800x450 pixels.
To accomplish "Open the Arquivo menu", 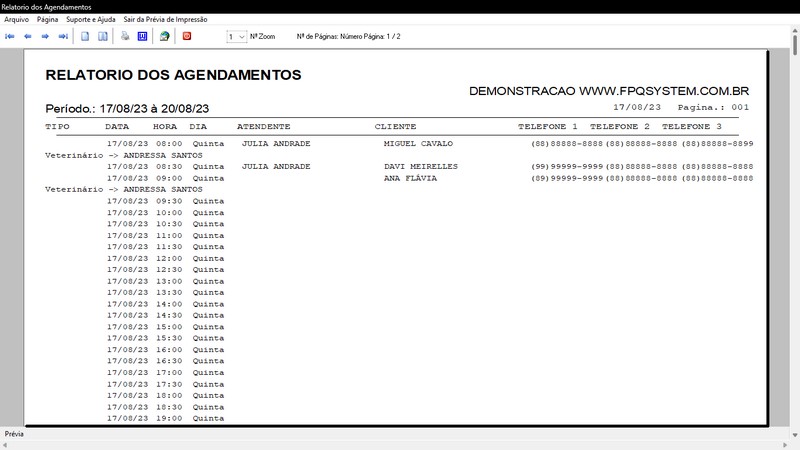I will (x=17, y=19).
